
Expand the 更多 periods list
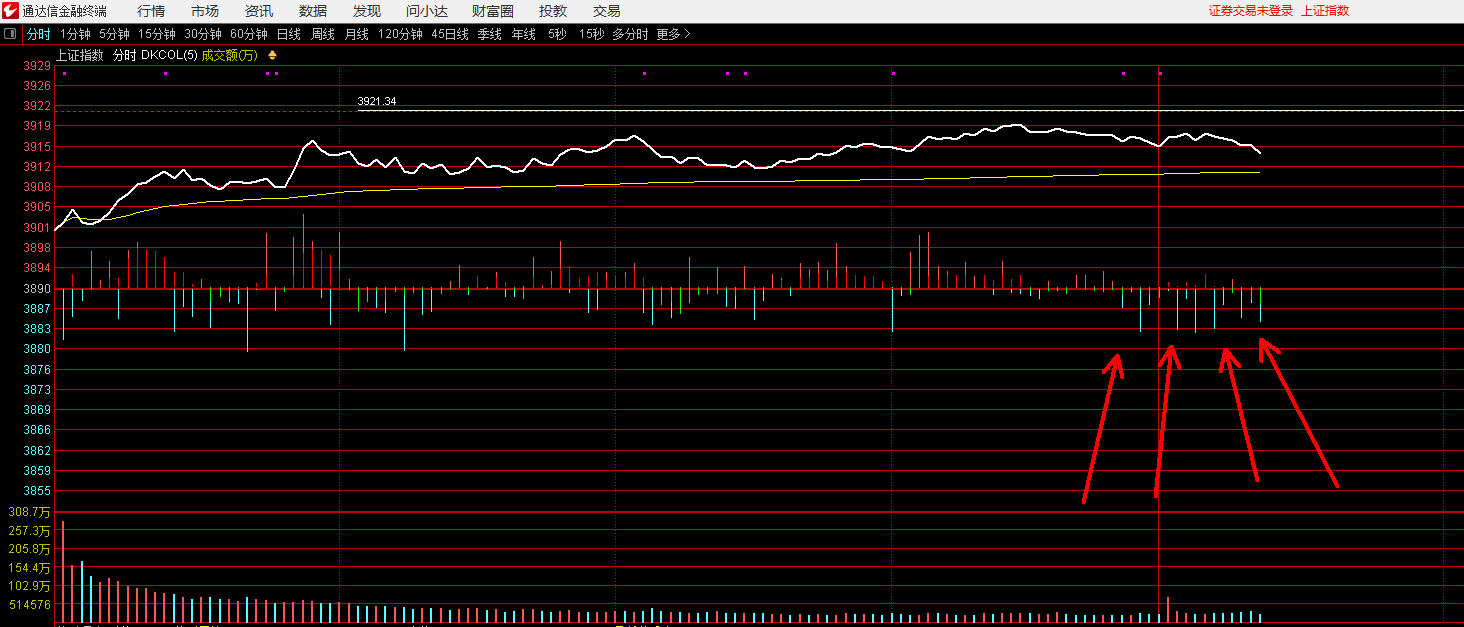tap(673, 34)
